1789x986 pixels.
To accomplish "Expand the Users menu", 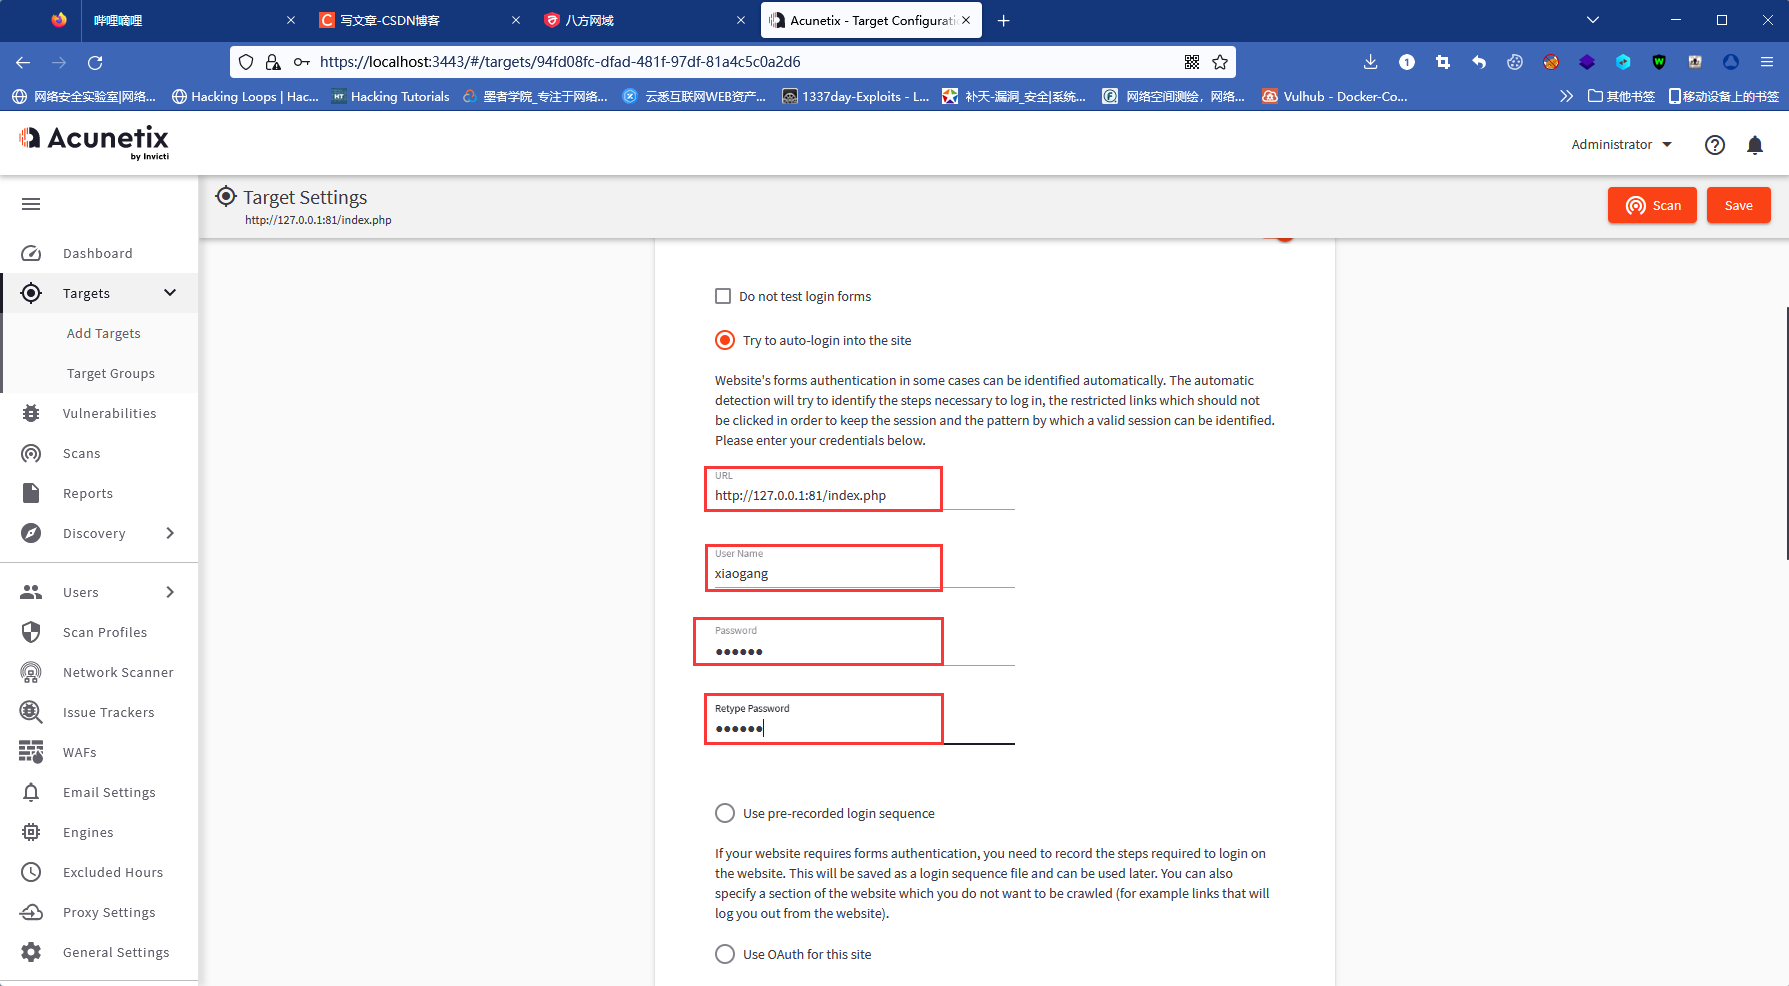I will (170, 592).
